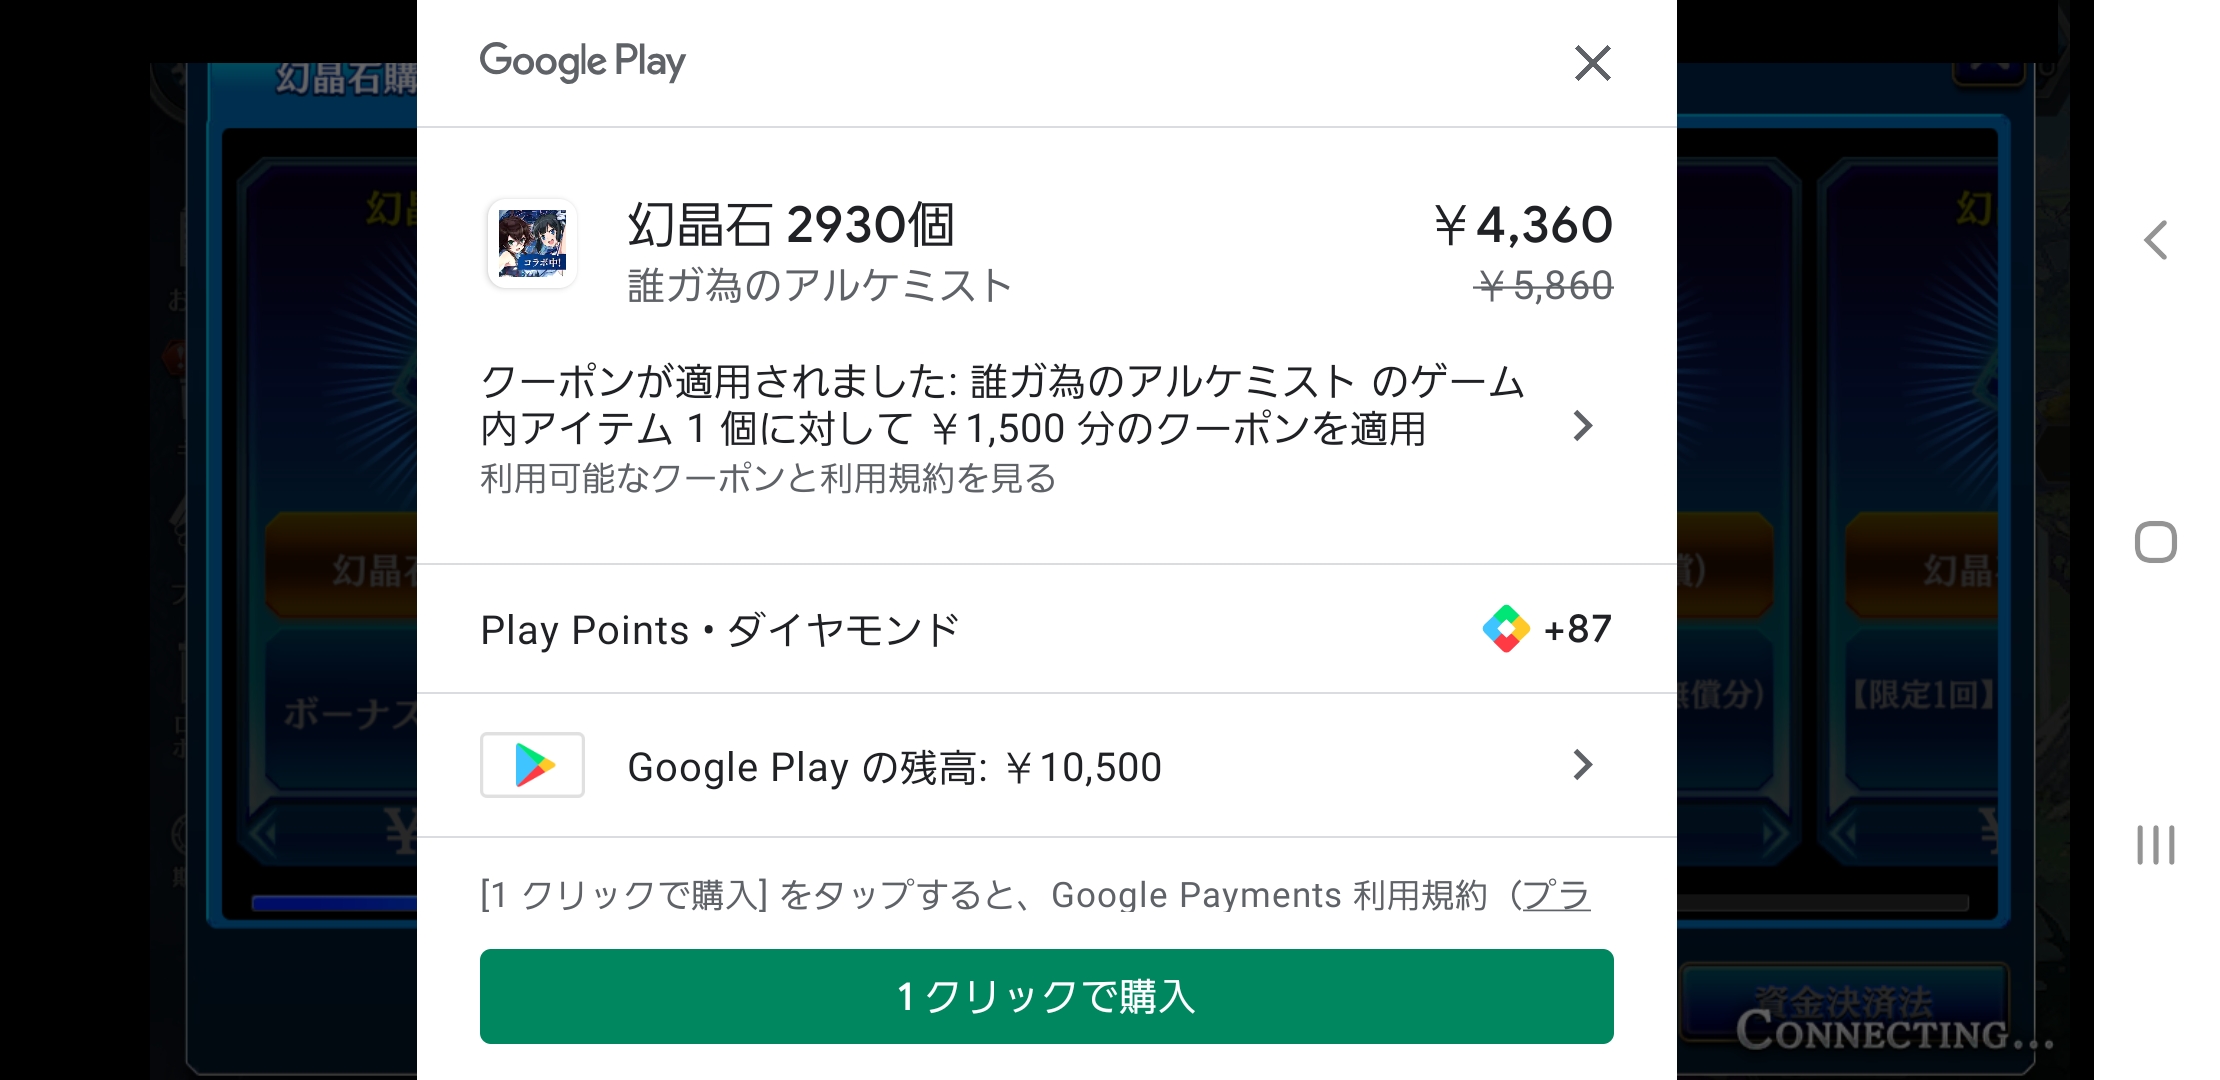Click the +87 Play Points indicator
This screenshot has width=2220, height=1080.
pos(1577,629)
